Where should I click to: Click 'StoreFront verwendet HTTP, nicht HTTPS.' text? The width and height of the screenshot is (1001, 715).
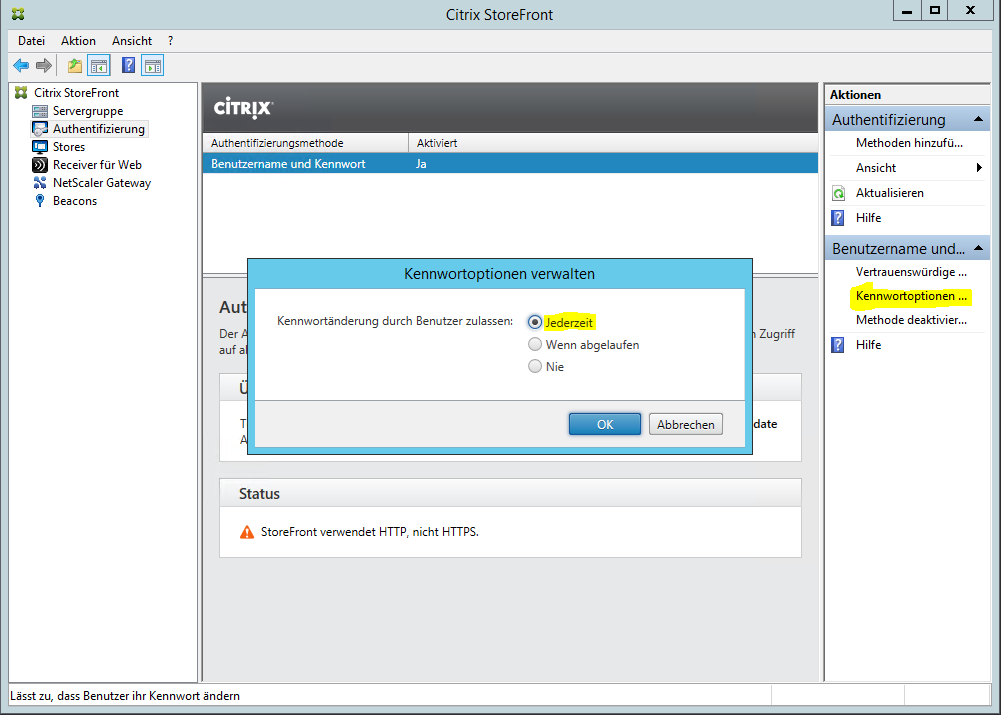point(370,532)
